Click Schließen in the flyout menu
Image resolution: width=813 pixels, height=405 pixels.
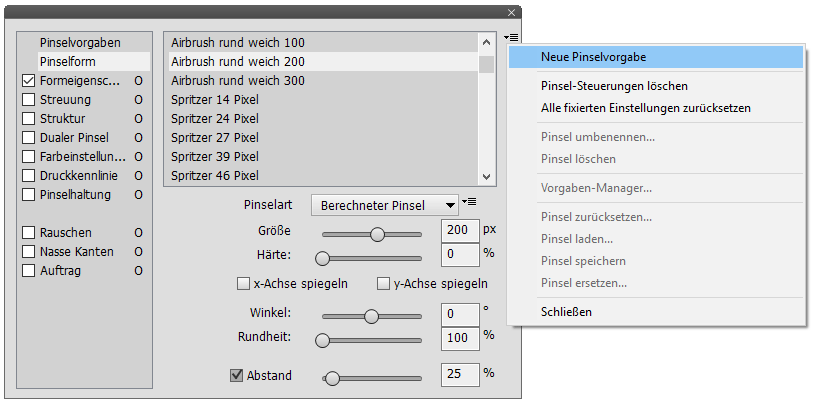(566, 312)
